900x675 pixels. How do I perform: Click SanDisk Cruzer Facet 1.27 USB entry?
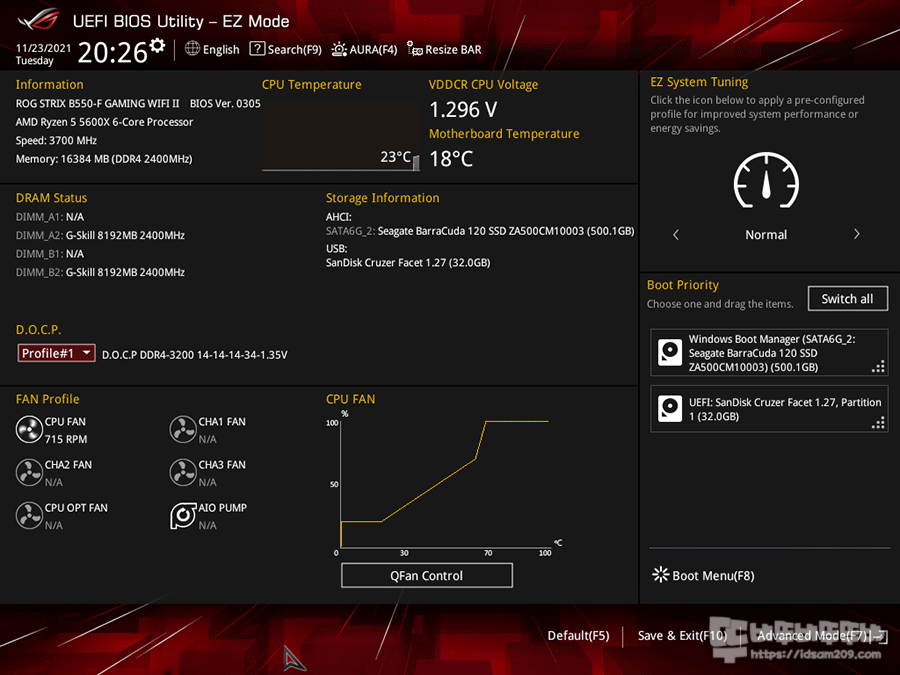[408, 262]
